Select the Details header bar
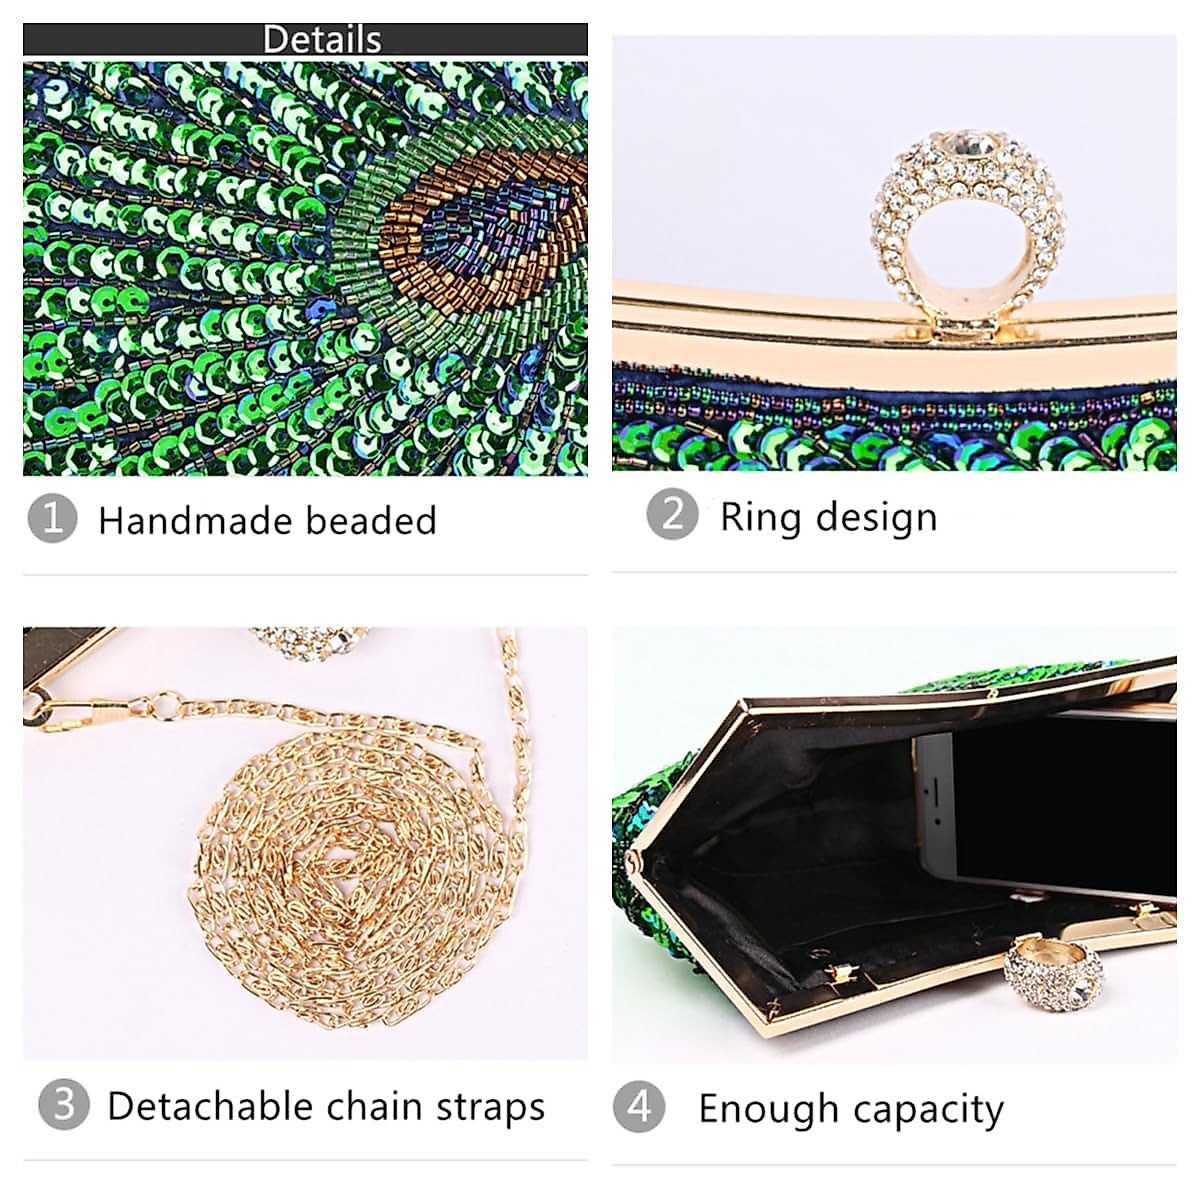 click(x=305, y=39)
